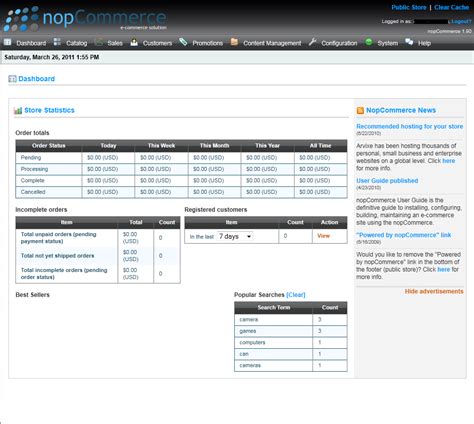The width and height of the screenshot is (474, 424).
Task: Click the Clear Cache link
Action: pos(451,7)
